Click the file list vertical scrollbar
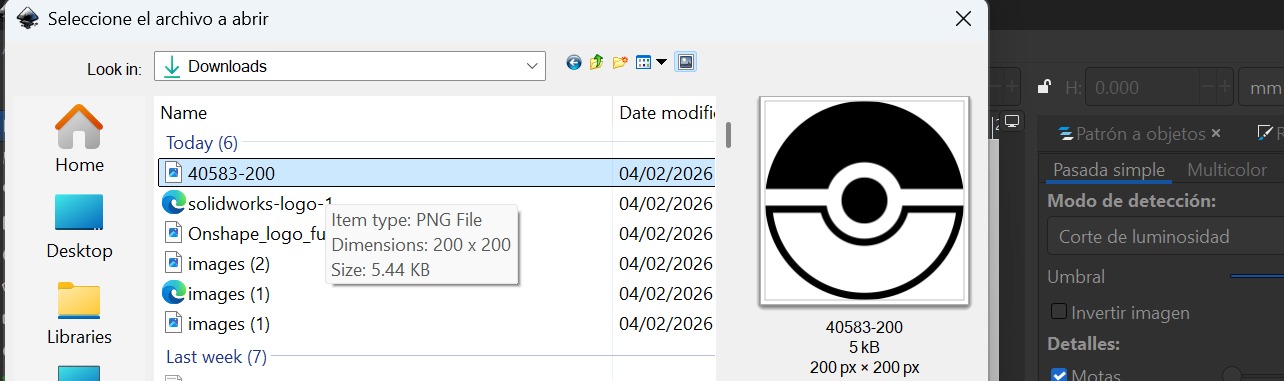 point(729,134)
